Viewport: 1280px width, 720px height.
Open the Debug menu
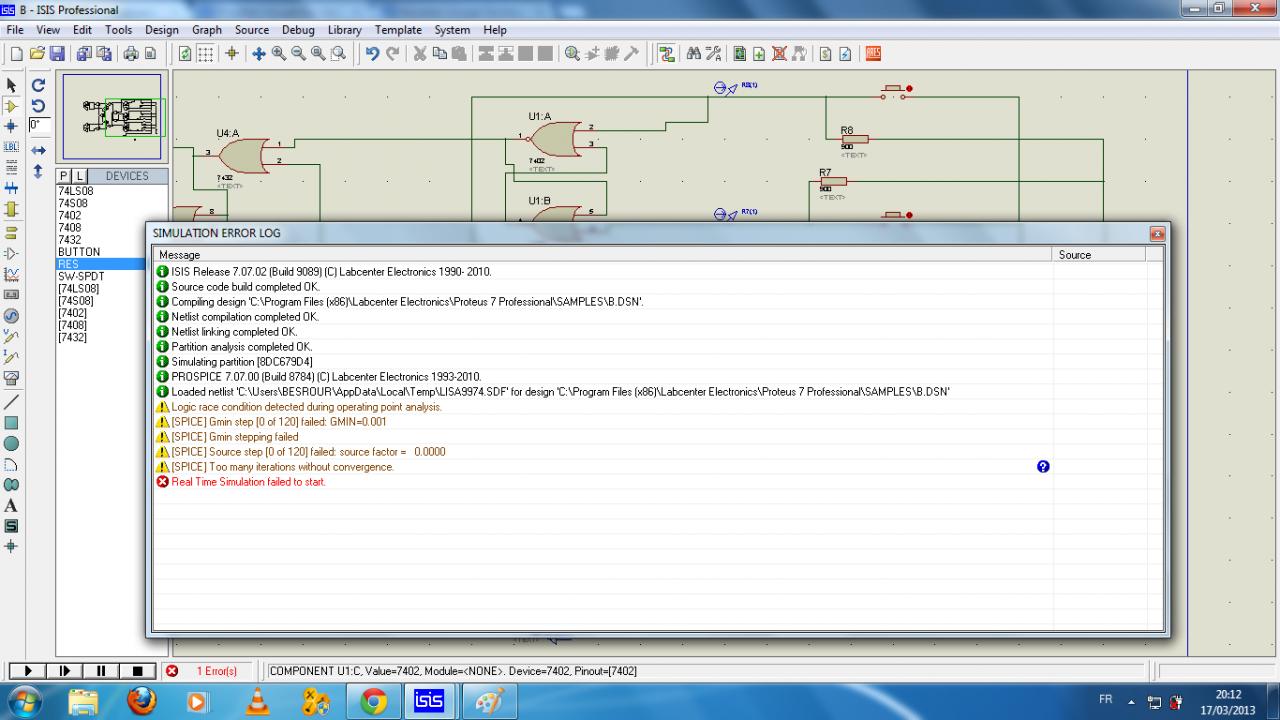[298, 30]
